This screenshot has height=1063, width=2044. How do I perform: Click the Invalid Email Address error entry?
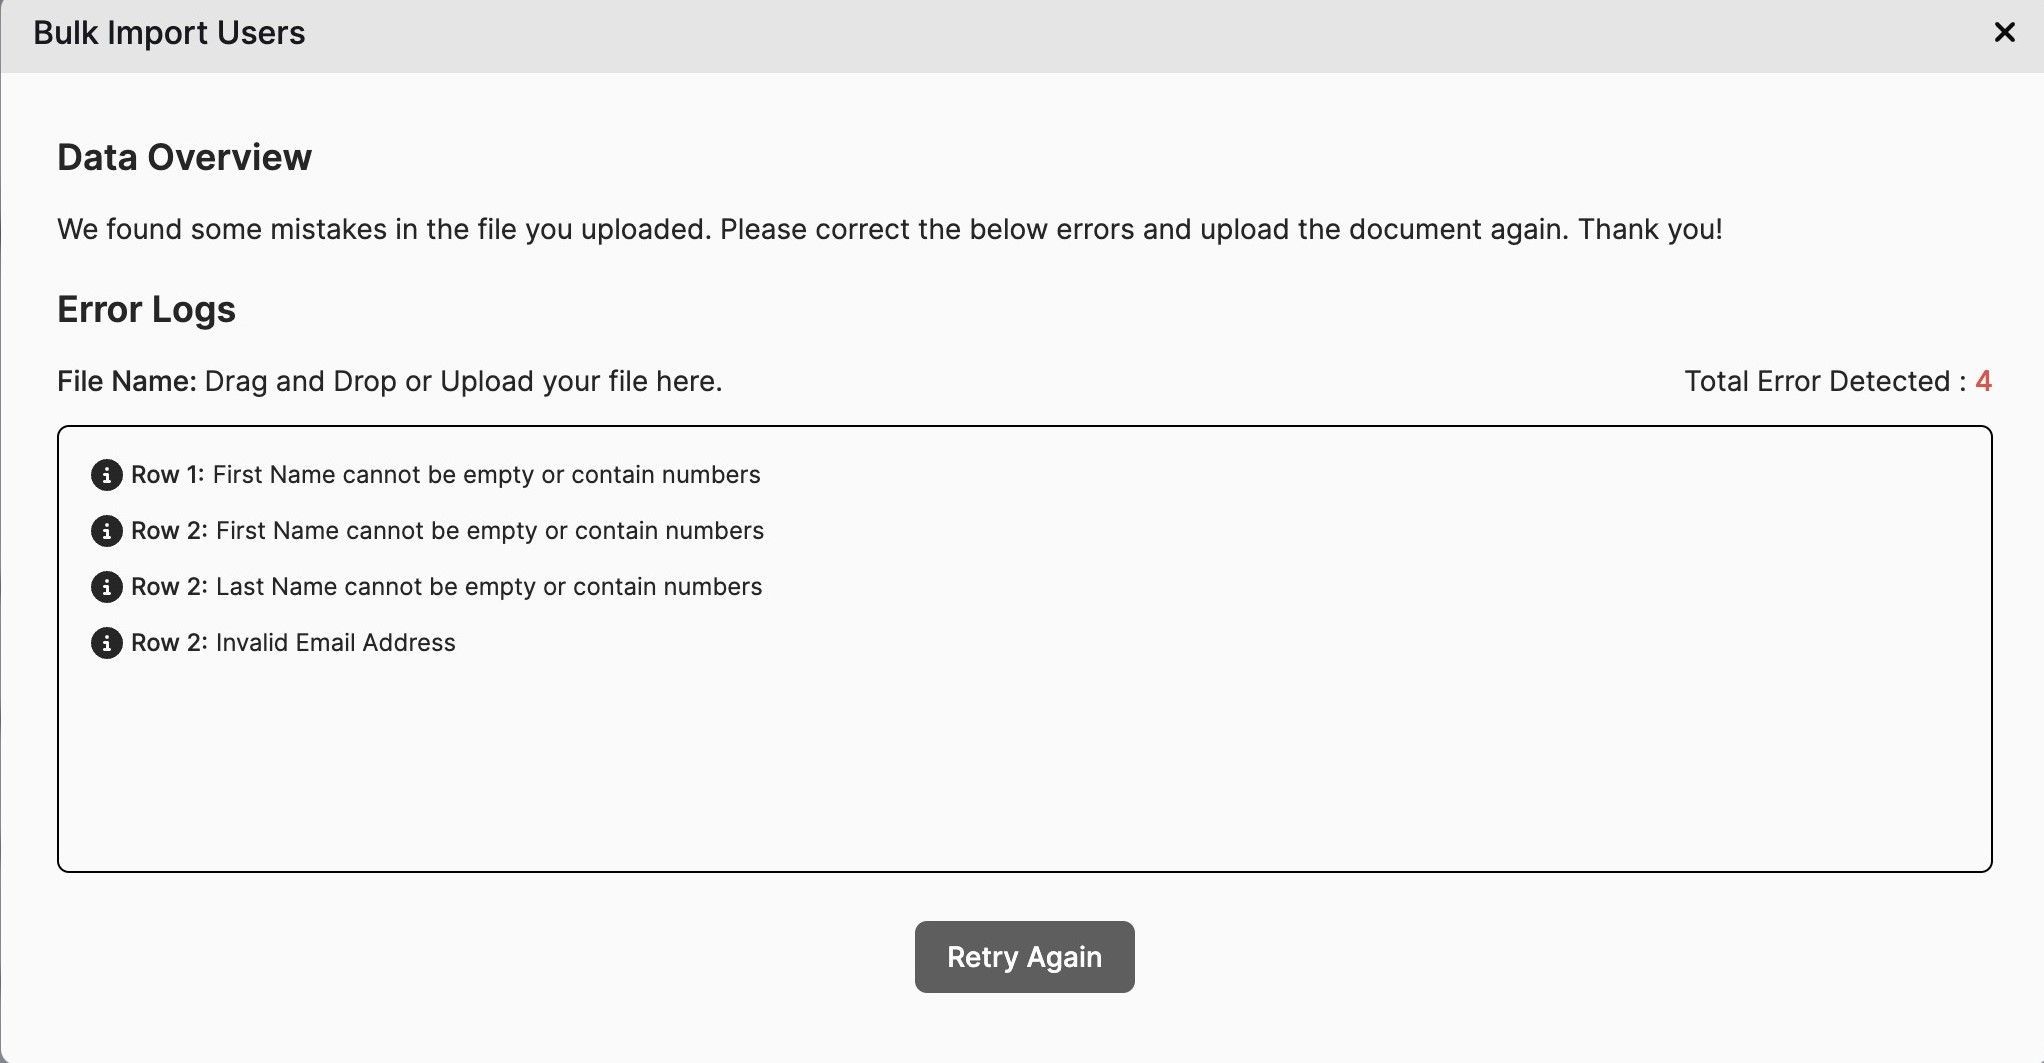click(x=335, y=643)
